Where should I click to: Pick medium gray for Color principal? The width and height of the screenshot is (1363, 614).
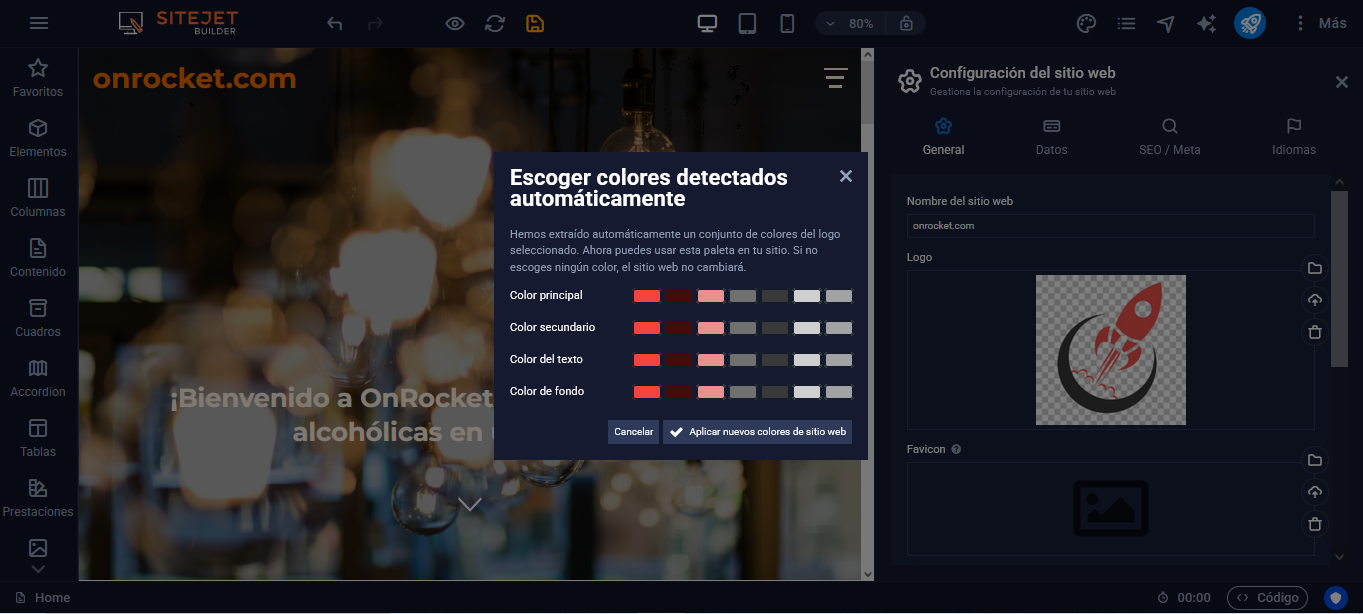click(743, 296)
